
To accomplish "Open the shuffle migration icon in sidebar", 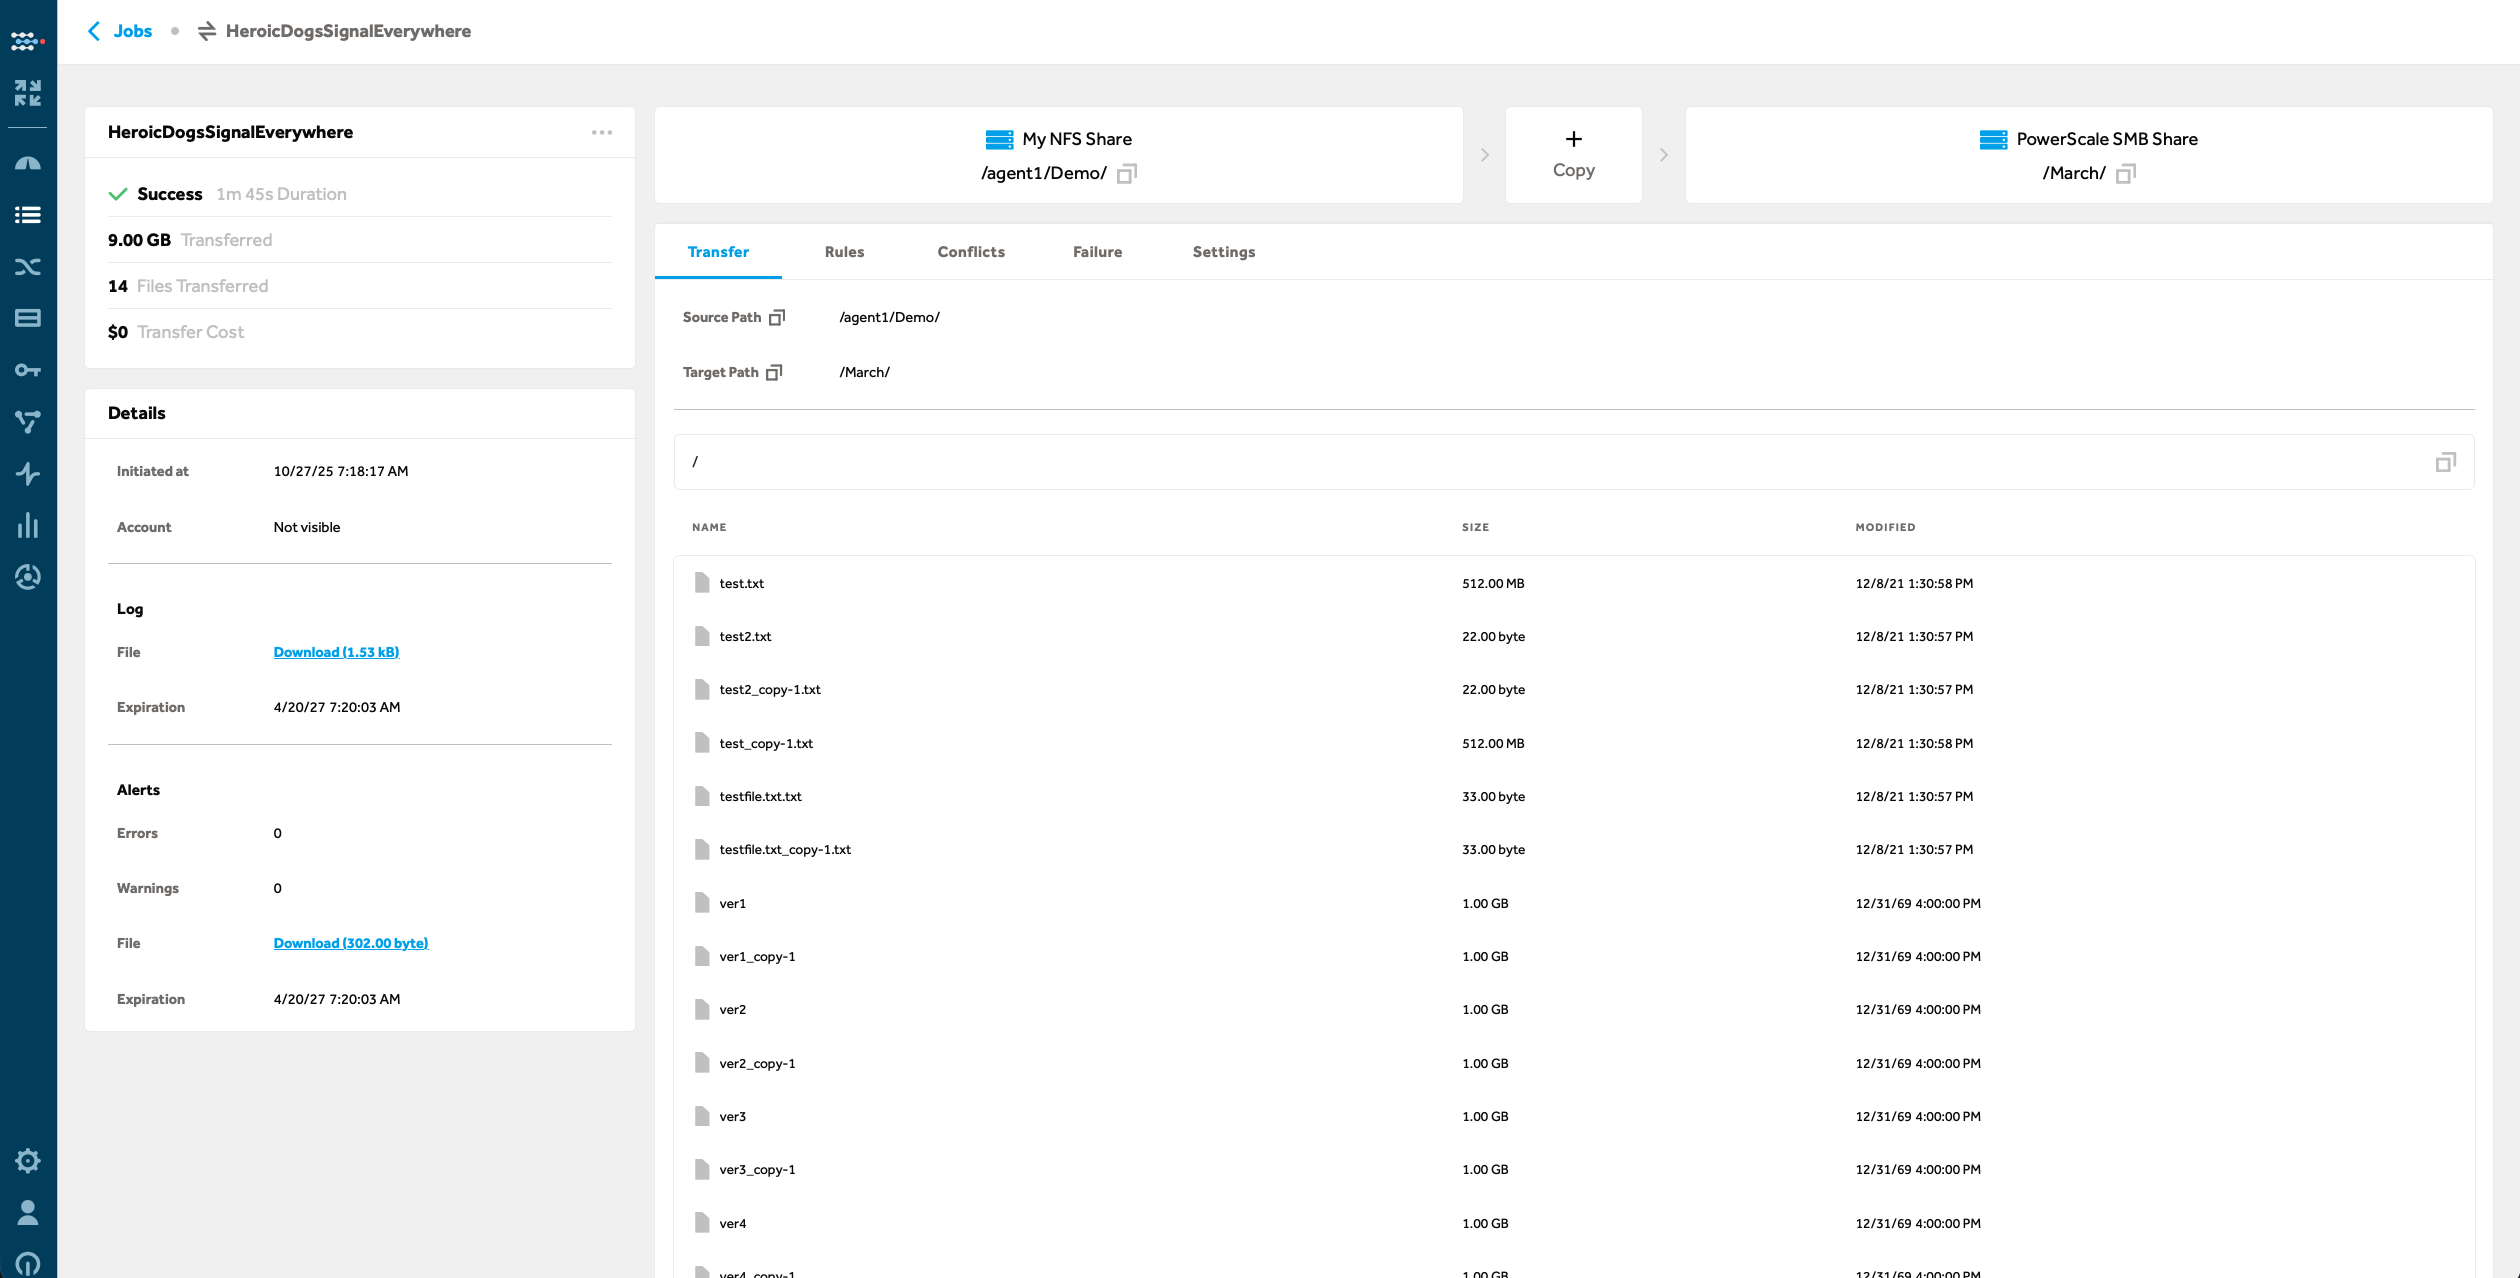I will point(28,267).
